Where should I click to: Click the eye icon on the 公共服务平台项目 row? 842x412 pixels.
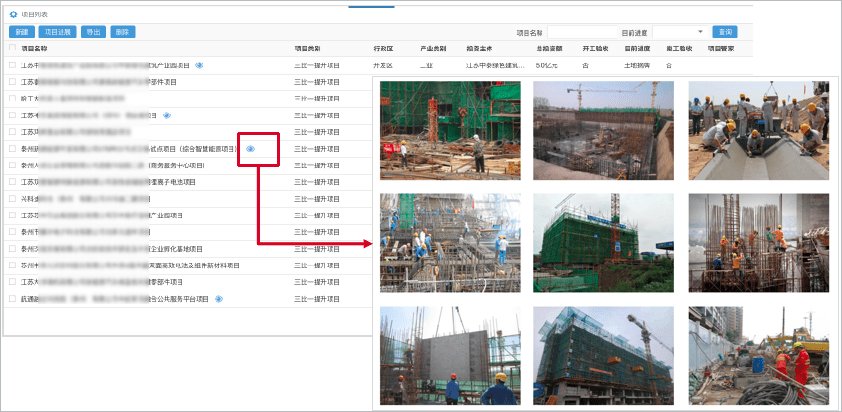point(218,298)
